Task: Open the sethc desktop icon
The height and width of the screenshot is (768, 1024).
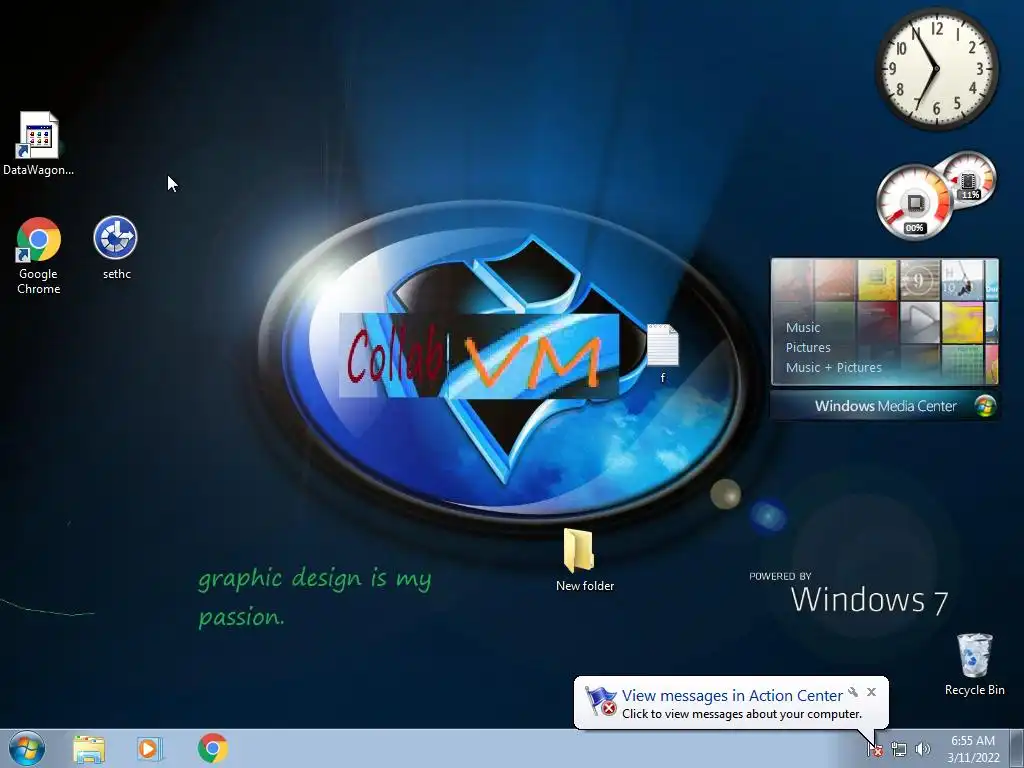Action: [x=116, y=248]
